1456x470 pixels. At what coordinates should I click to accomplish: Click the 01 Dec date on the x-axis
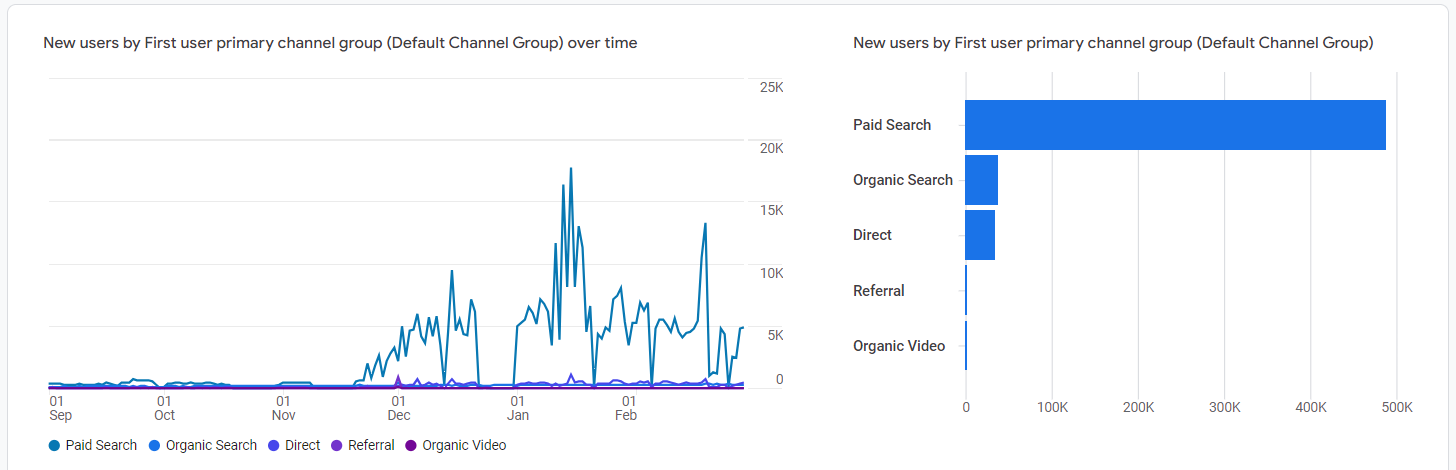point(398,408)
